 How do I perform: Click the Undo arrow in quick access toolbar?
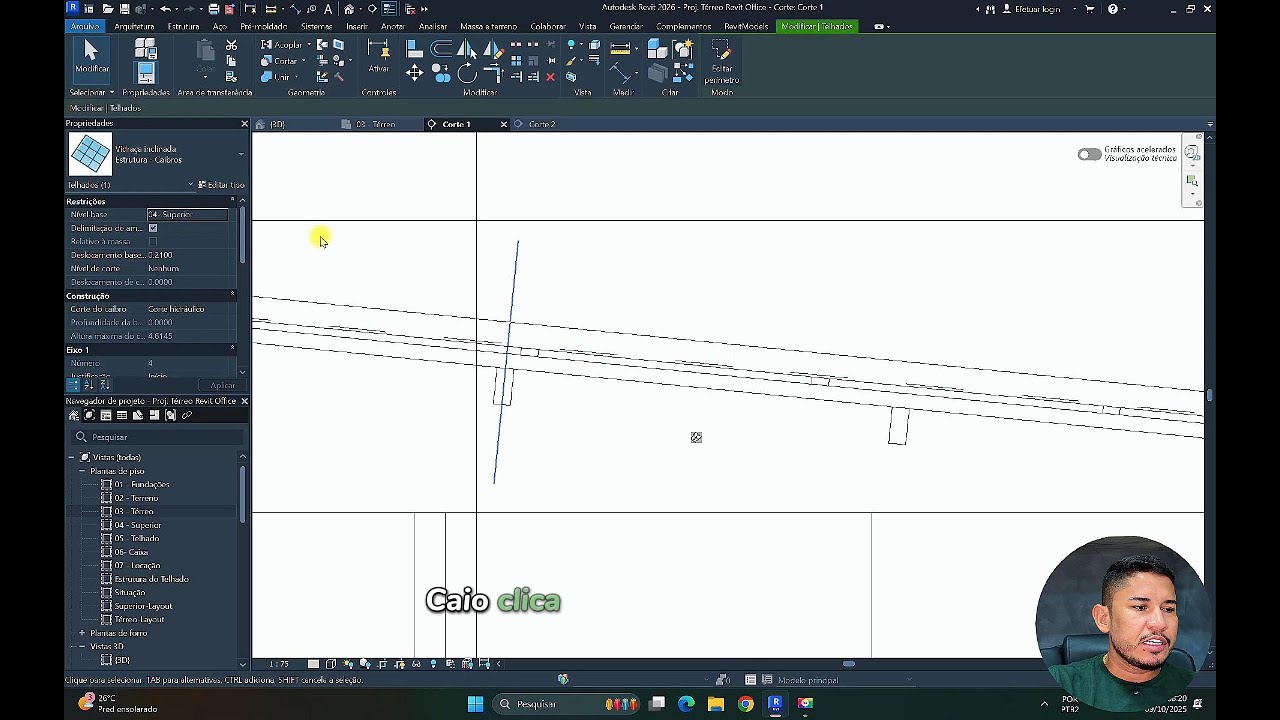click(165, 9)
